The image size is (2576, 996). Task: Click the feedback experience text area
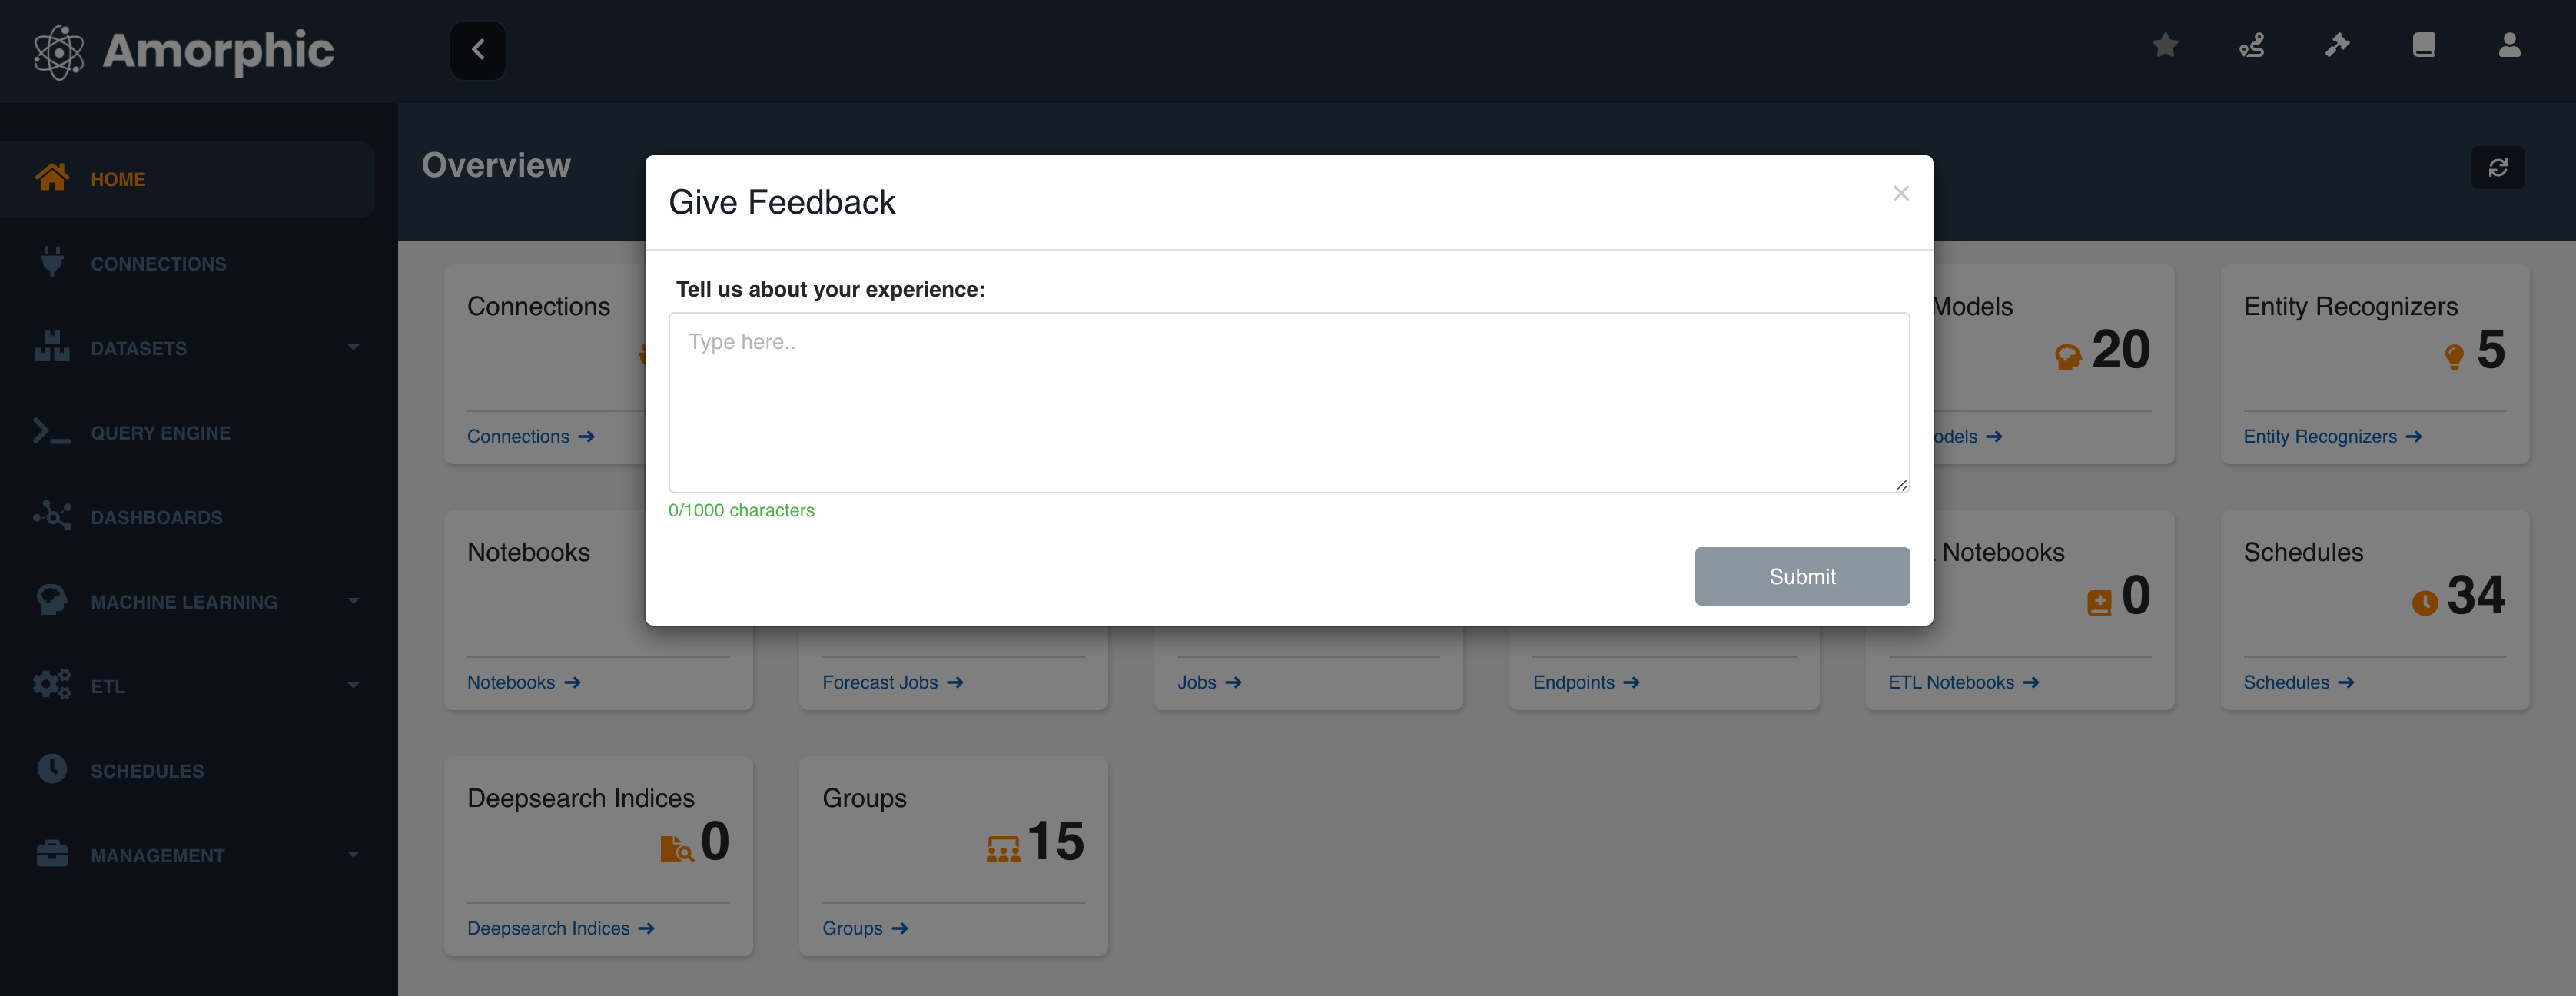pos(1288,402)
